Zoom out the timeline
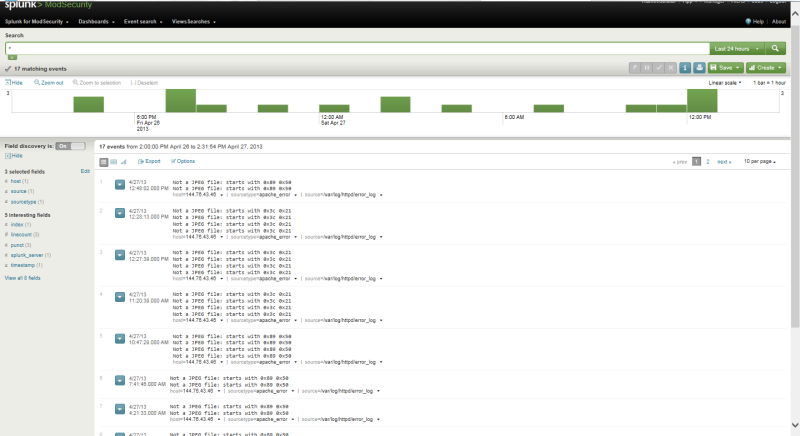 click(x=48, y=83)
